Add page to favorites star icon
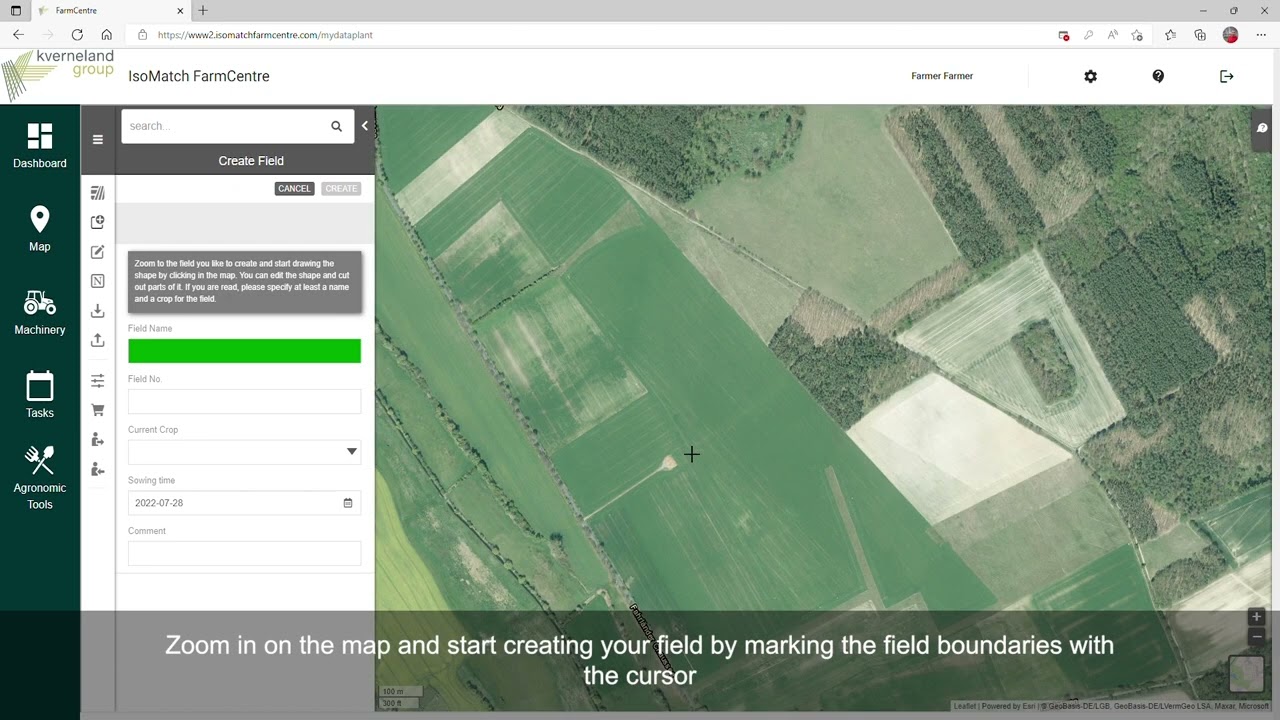Image resolution: width=1280 pixels, height=720 pixels. tap(1137, 35)
